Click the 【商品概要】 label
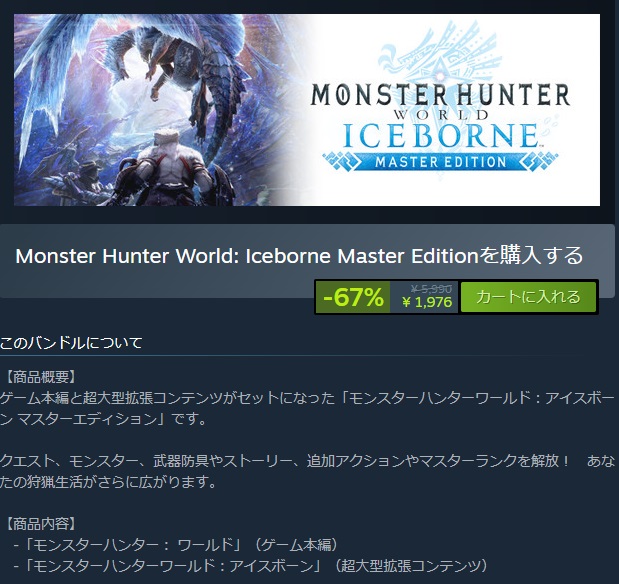 tap(41, 377)
